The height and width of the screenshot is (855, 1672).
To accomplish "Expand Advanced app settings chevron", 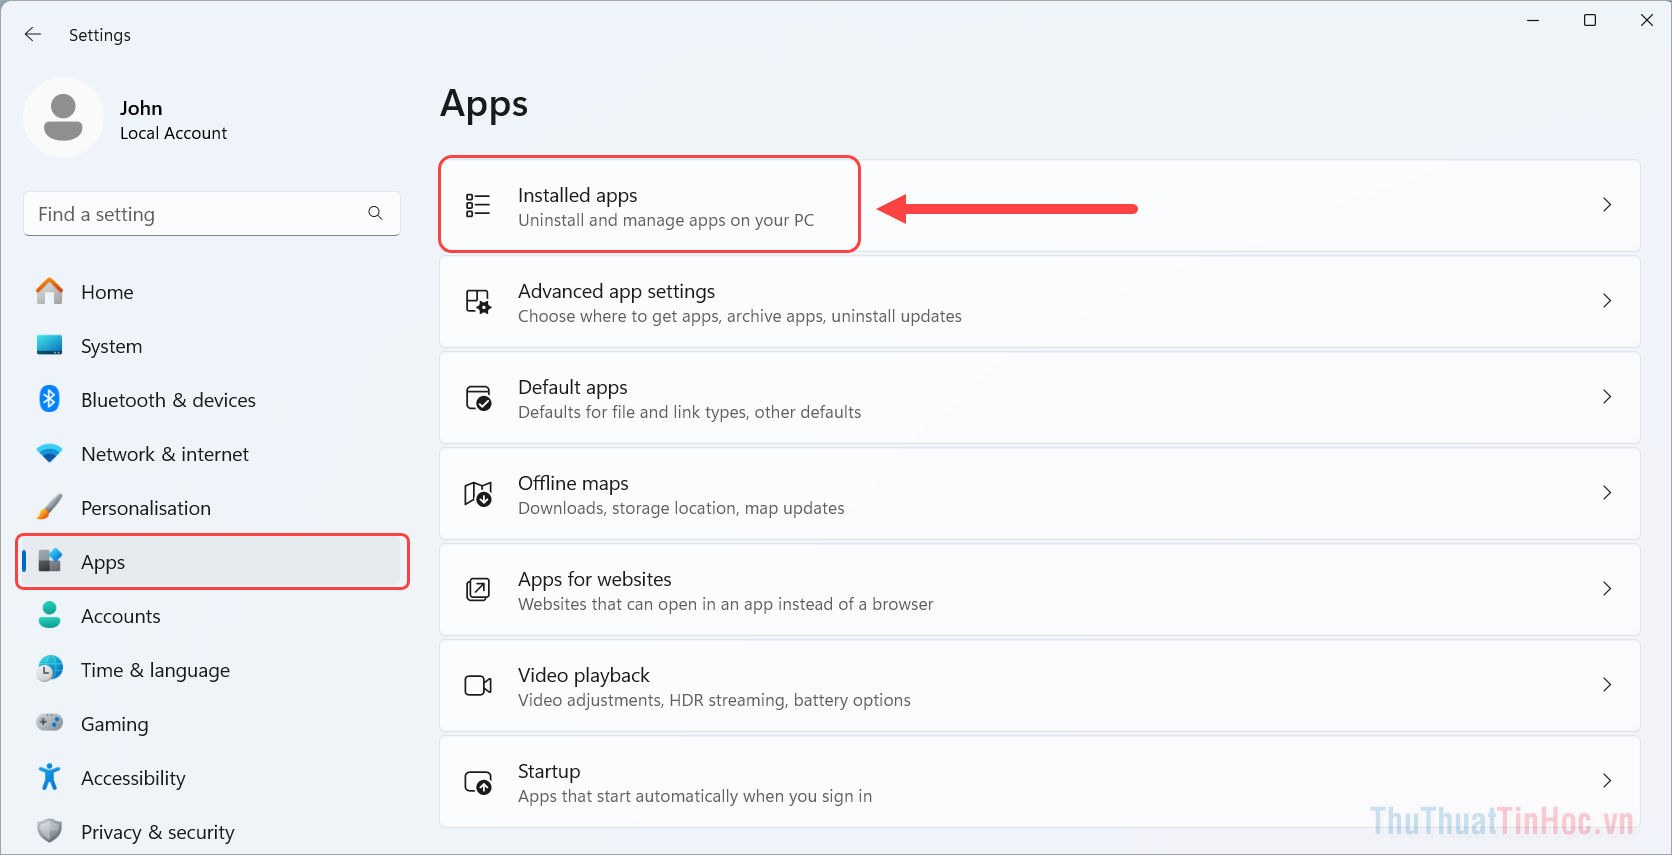I will pos(1607,300).
